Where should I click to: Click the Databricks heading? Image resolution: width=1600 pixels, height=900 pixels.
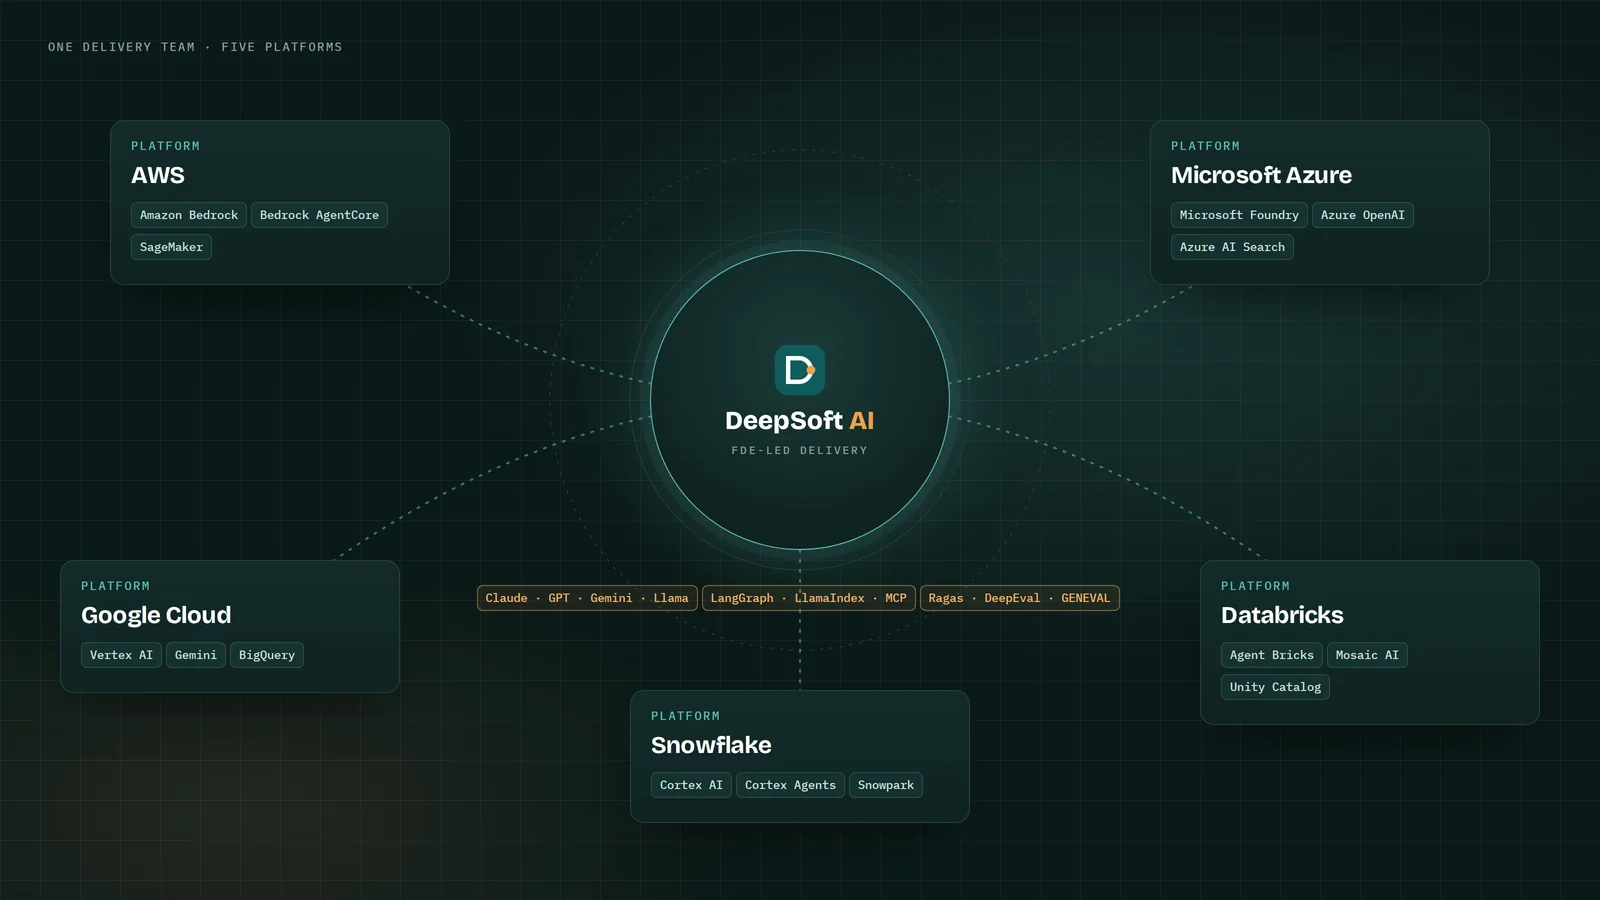point(1282,615)
